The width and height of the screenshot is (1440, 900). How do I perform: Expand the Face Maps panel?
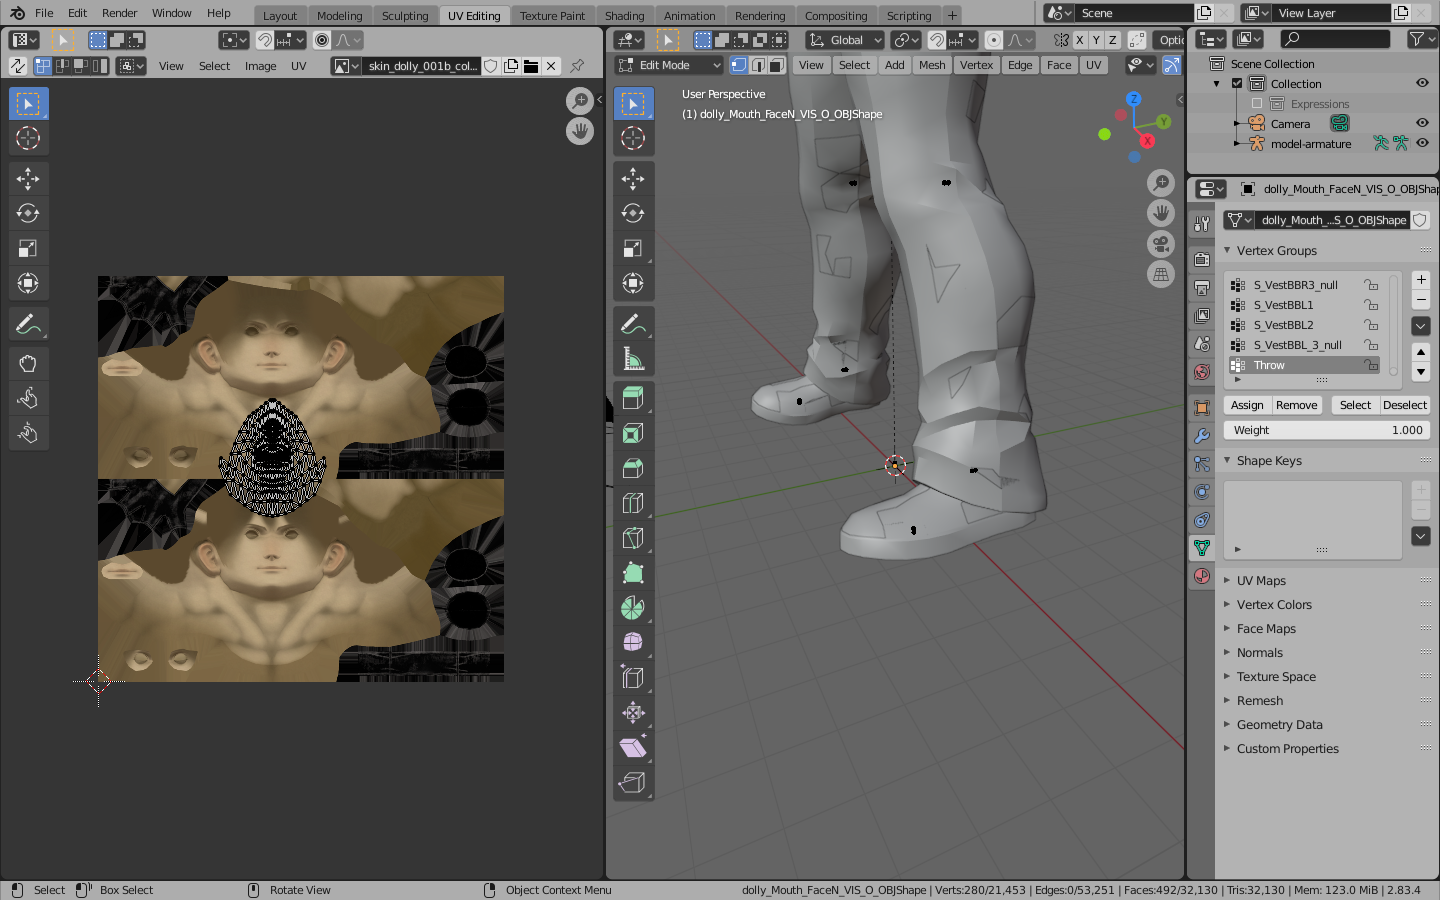coord(1266,629)
